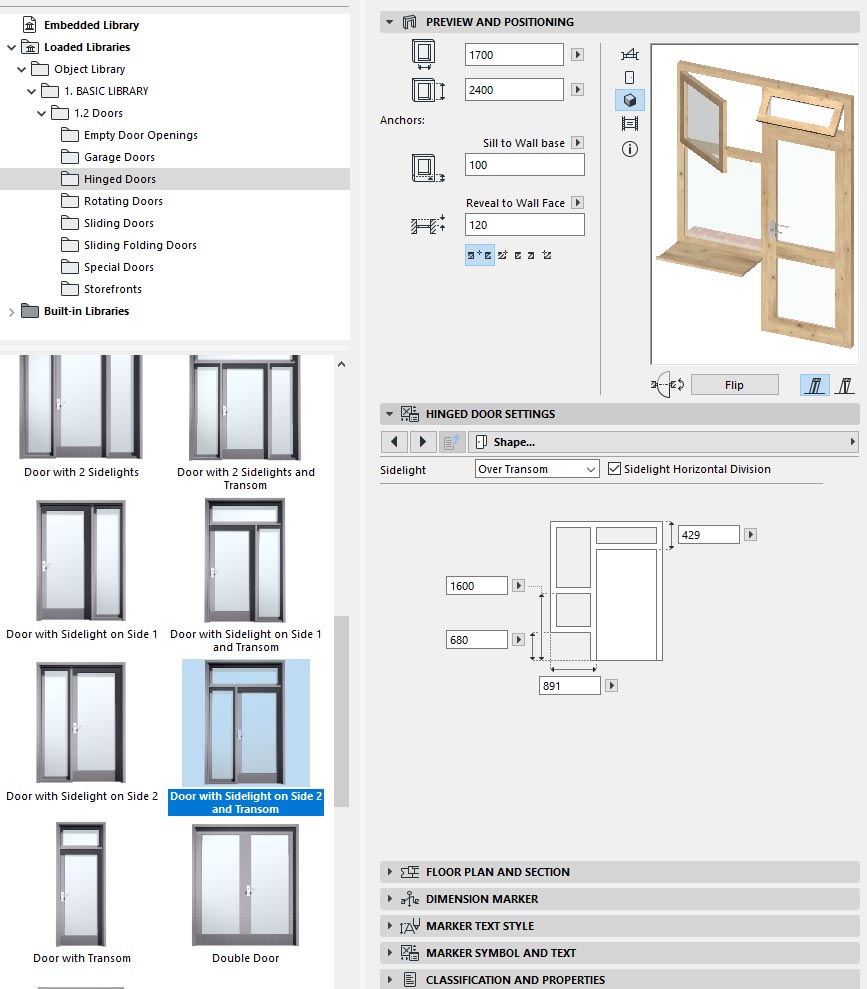Expand Classification and Properties panel
The width and height of the screenshot is (867, 989).
pos(390,980)
